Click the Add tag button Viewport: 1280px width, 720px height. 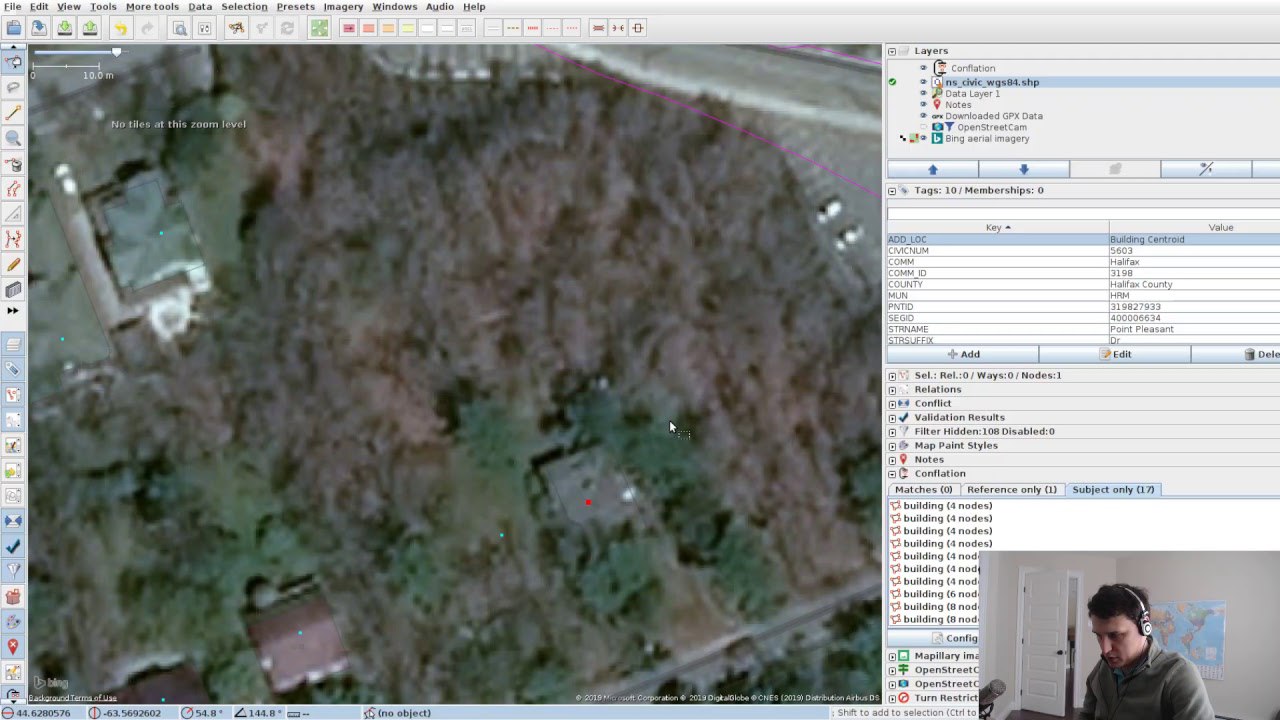[x=963, y=354]
